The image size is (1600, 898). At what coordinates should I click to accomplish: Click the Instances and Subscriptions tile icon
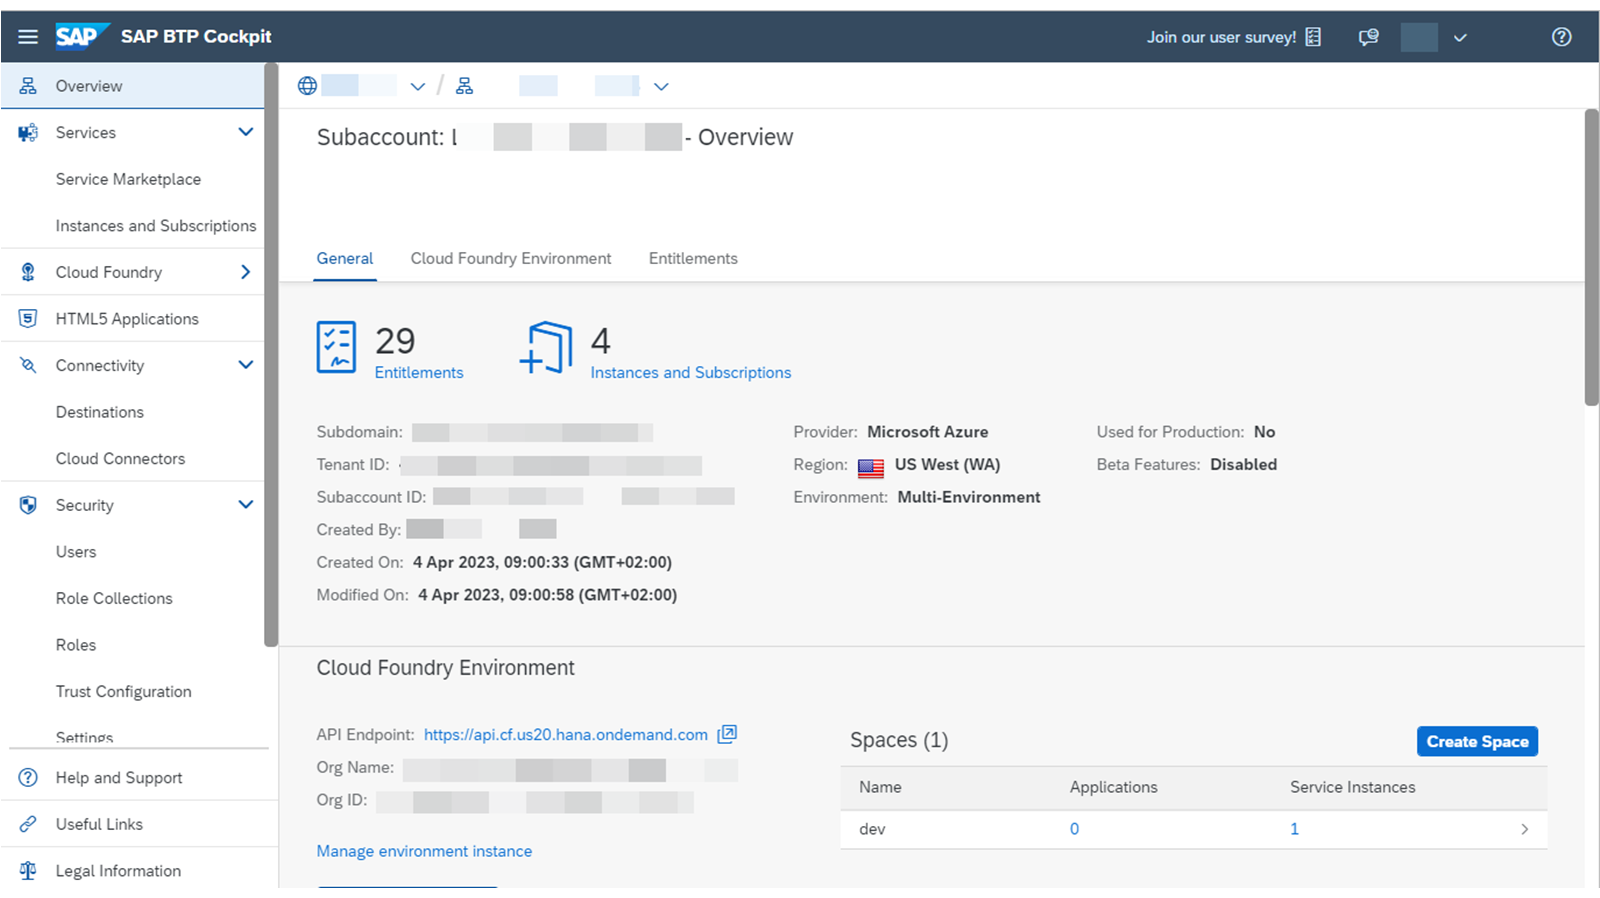click(x=546, y=347)
